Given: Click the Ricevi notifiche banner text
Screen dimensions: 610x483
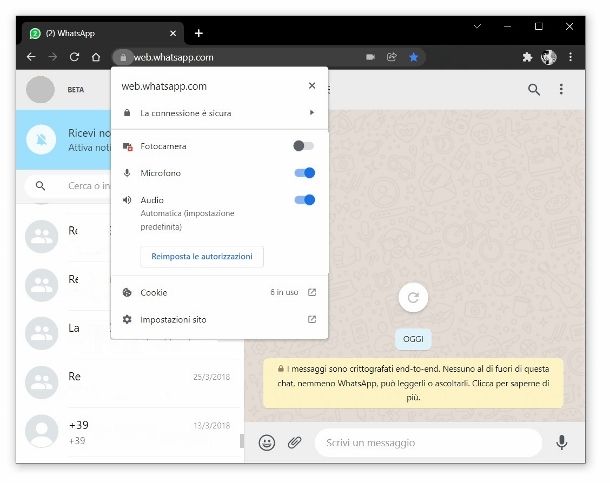Looking at the screenshot, I should click(x=89, y=140).
